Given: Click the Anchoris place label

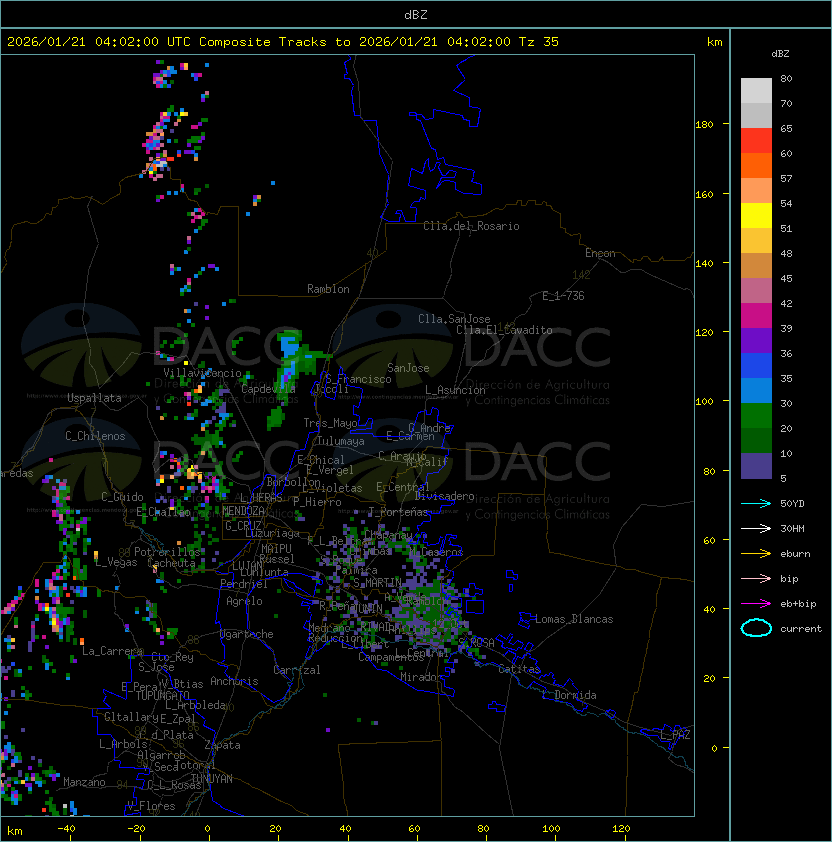Looking at the screenshot, I should coord(234,681).
